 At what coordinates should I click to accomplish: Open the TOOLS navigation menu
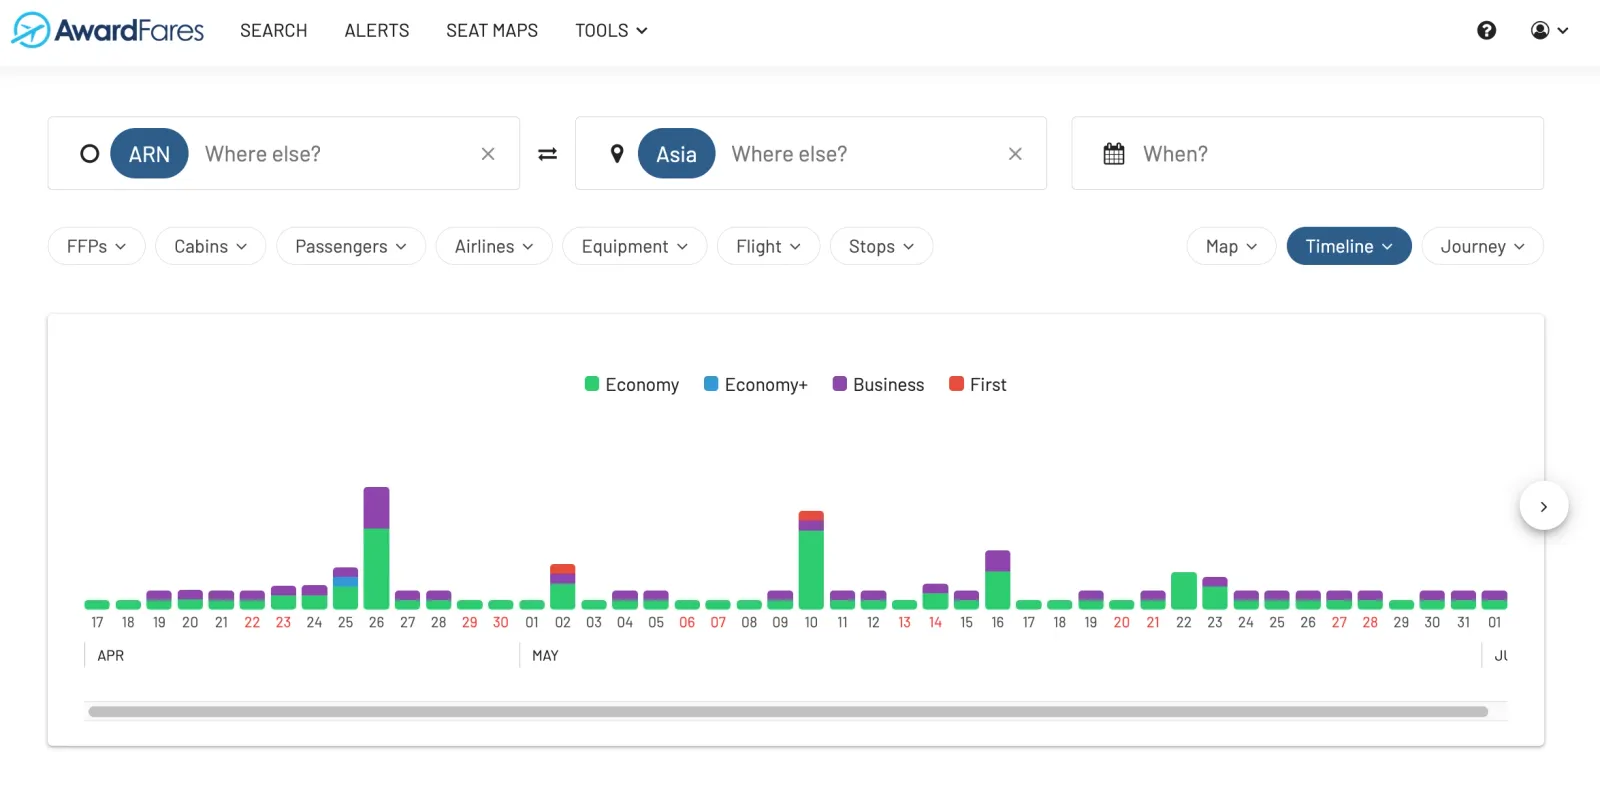611,31
